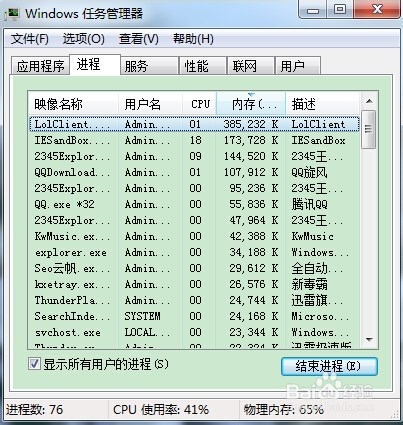Select the ThunderPla process row
Image resolution: width=403 pixels, height=425 pixels.
point(194,300)
